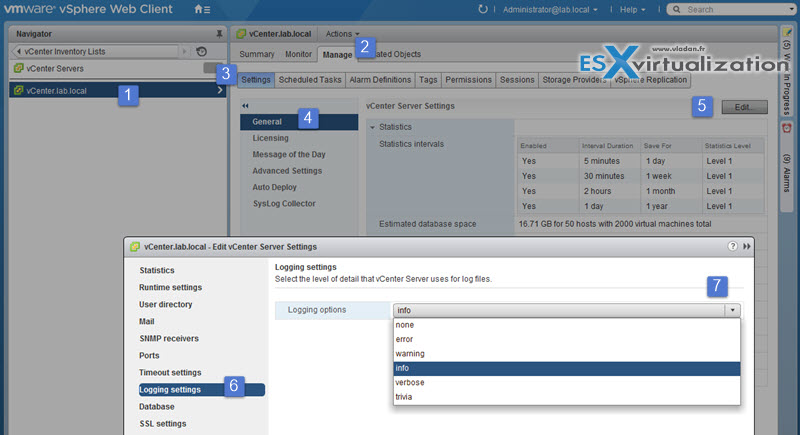The image size is (800, 435).
Task: Select Database in the dialog
Action: pos(157,407)
